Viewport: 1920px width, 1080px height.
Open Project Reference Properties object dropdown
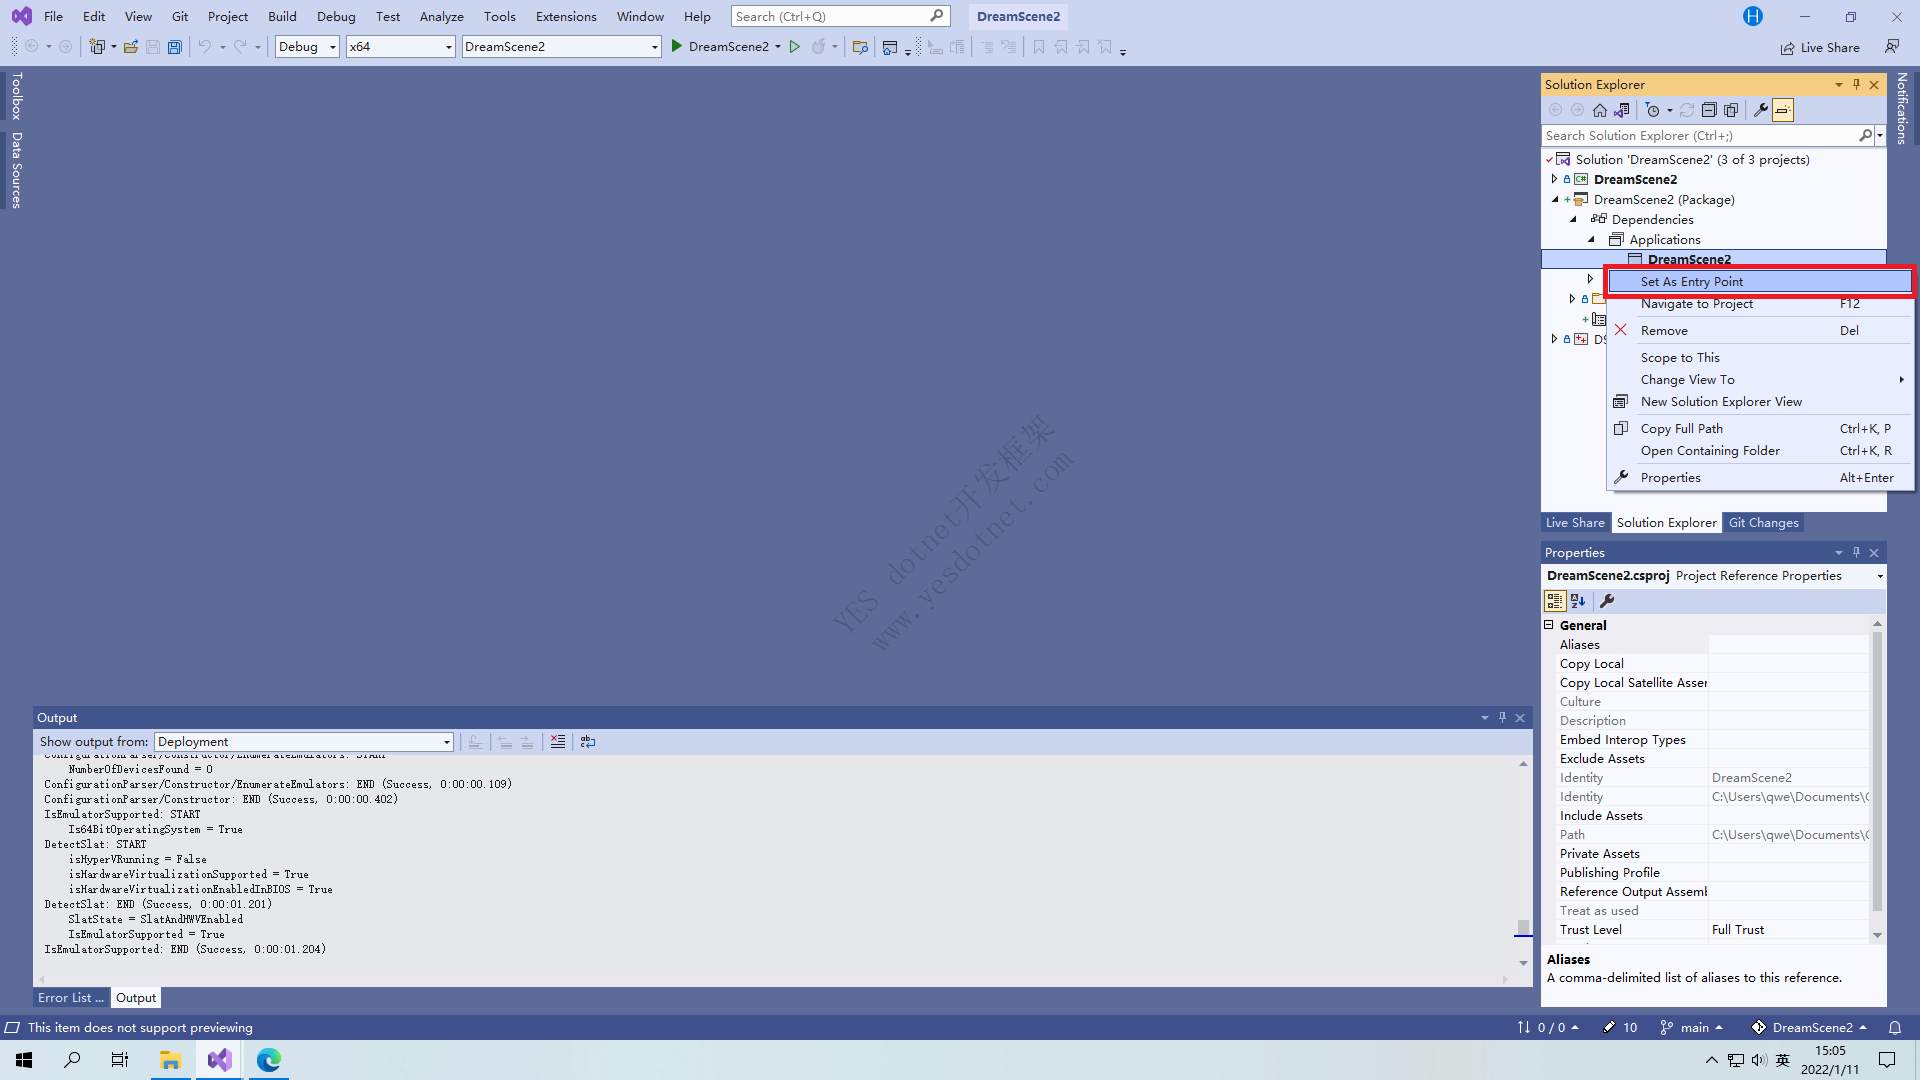[1880, 577]
